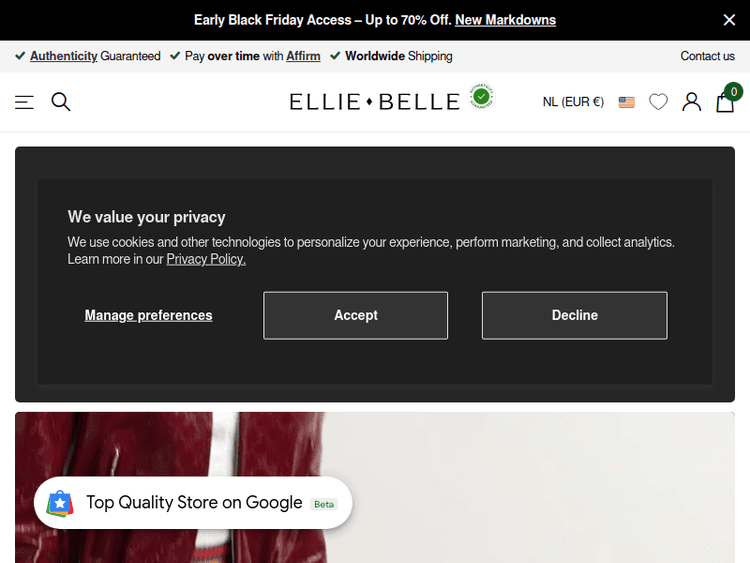This screenshot has width=750, height=563.
Task: Decline cookies in the privacy dialog
Action: pyautogui.click(x=574, y=315)
